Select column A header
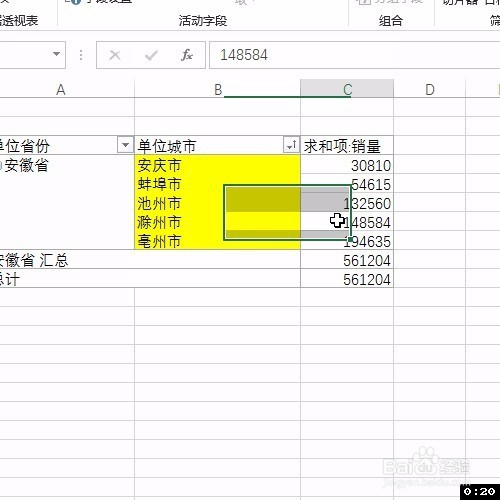Screen dimensions: 500x500 (x=60, y=90)
